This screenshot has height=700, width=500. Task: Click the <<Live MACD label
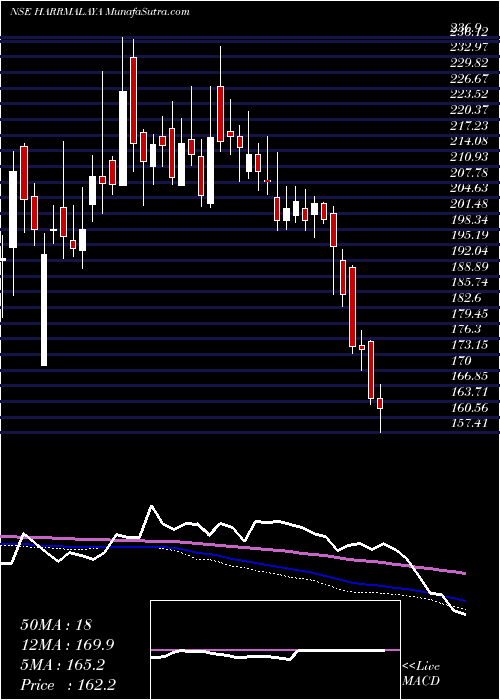pos(421,674)
